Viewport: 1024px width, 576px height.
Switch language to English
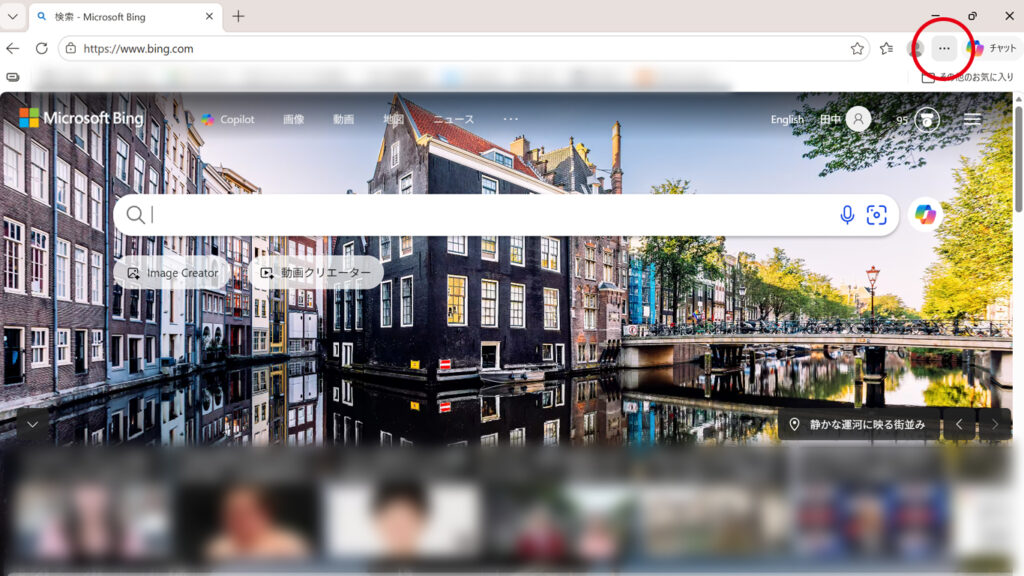(787, 119)
